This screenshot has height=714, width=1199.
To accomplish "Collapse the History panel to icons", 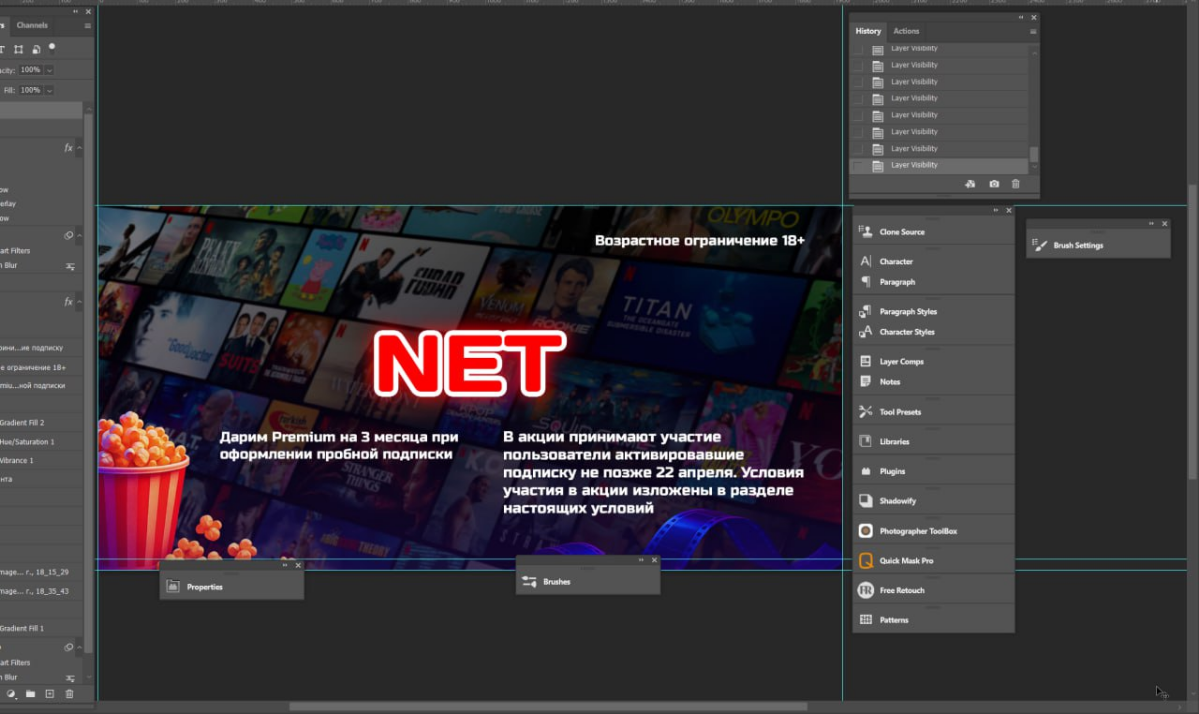I will click(1020, 17).
